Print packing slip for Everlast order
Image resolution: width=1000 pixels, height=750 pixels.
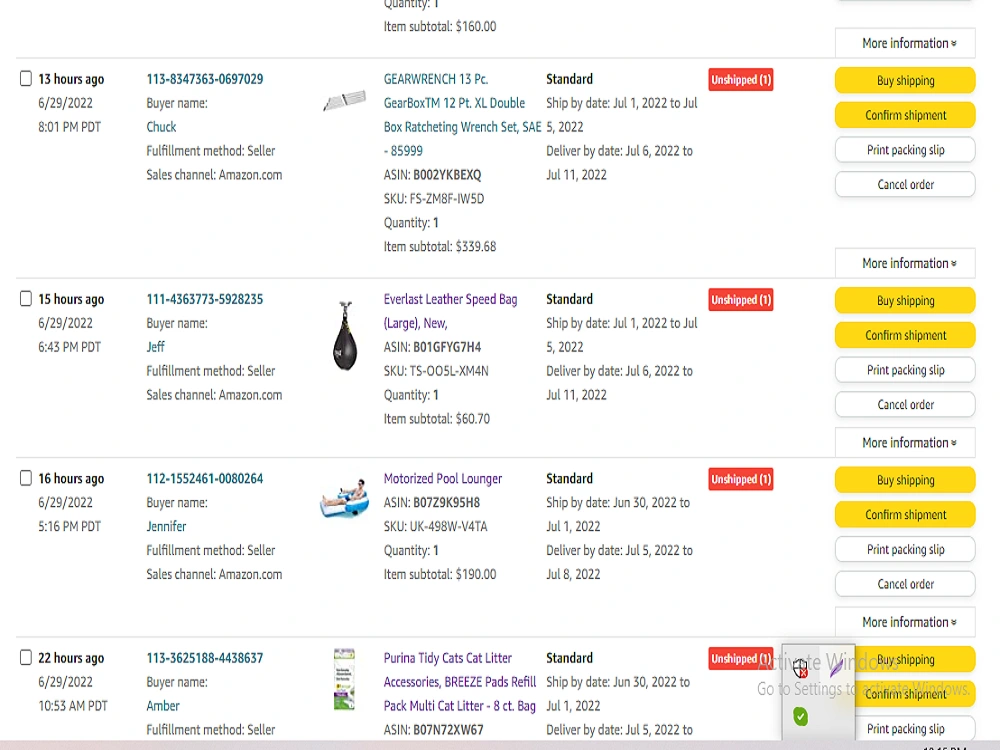point(905,370)
